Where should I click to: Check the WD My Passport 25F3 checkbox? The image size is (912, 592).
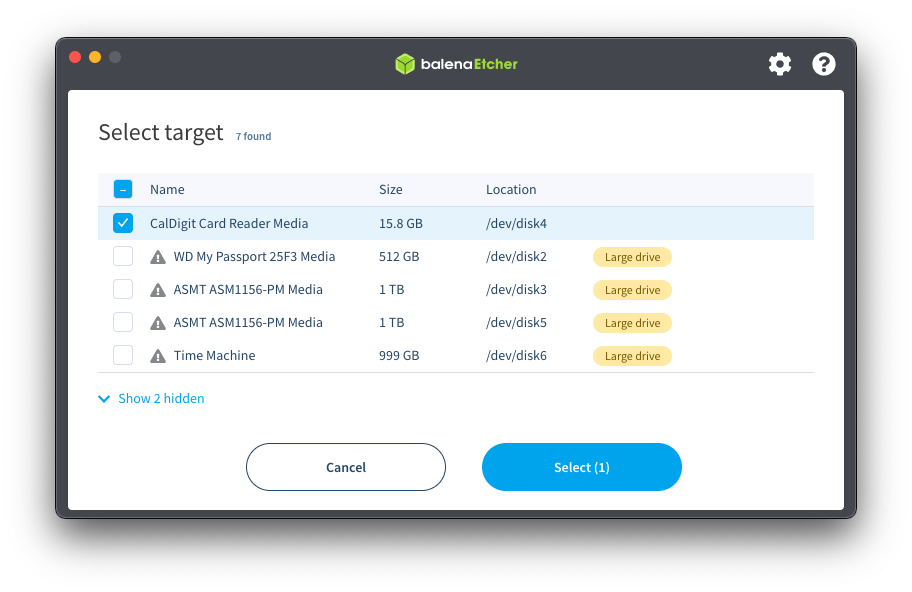point(123,257)
